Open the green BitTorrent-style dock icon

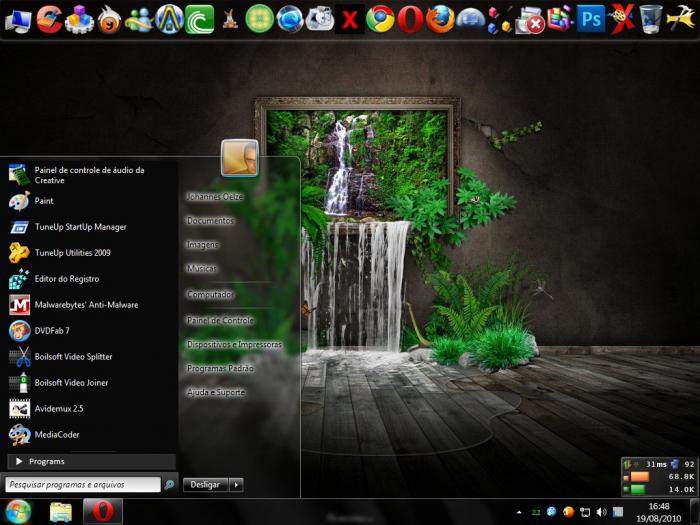point(200,20)
